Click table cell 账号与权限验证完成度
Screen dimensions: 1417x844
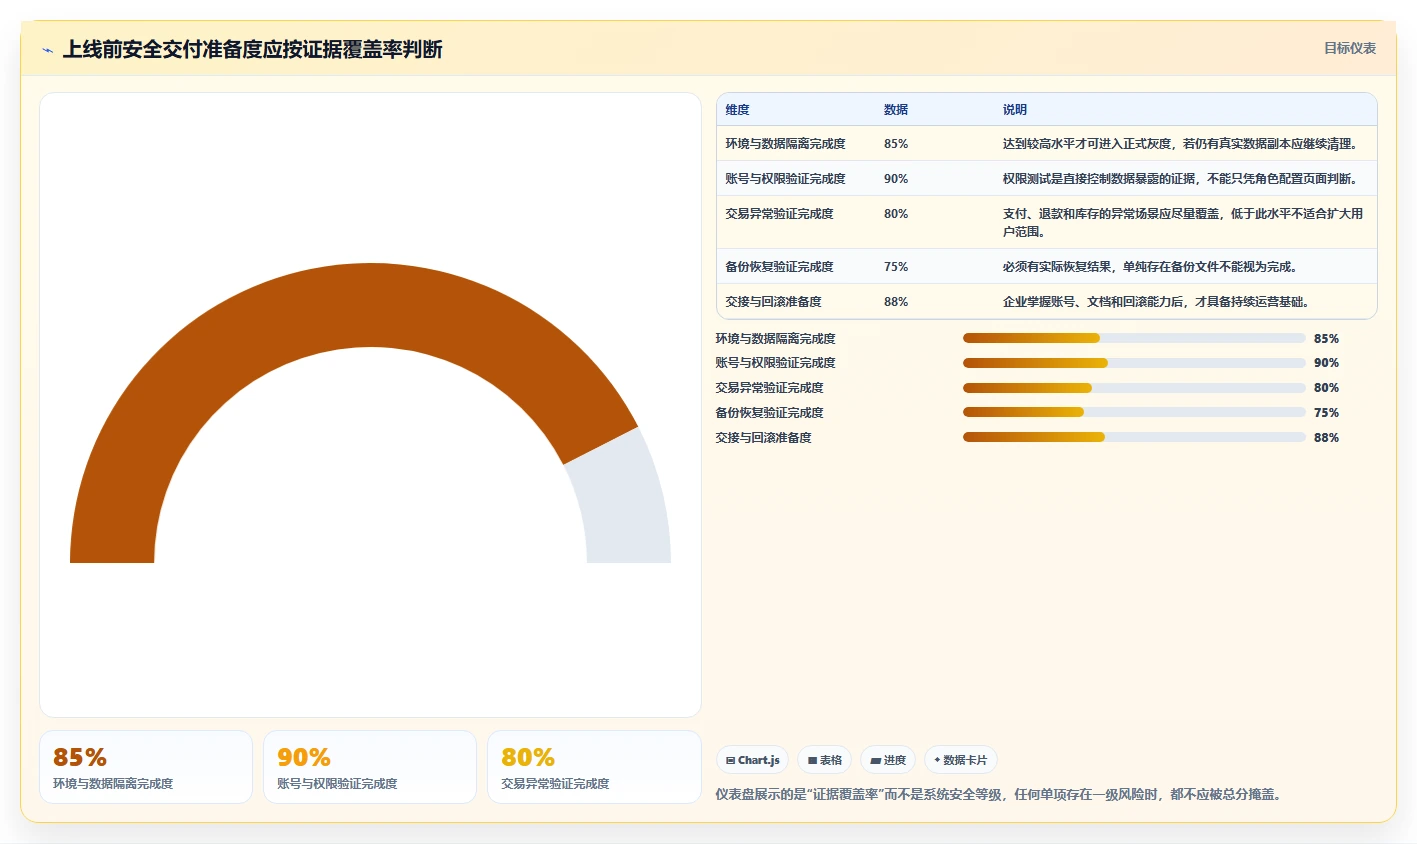[x=785, y=179]
